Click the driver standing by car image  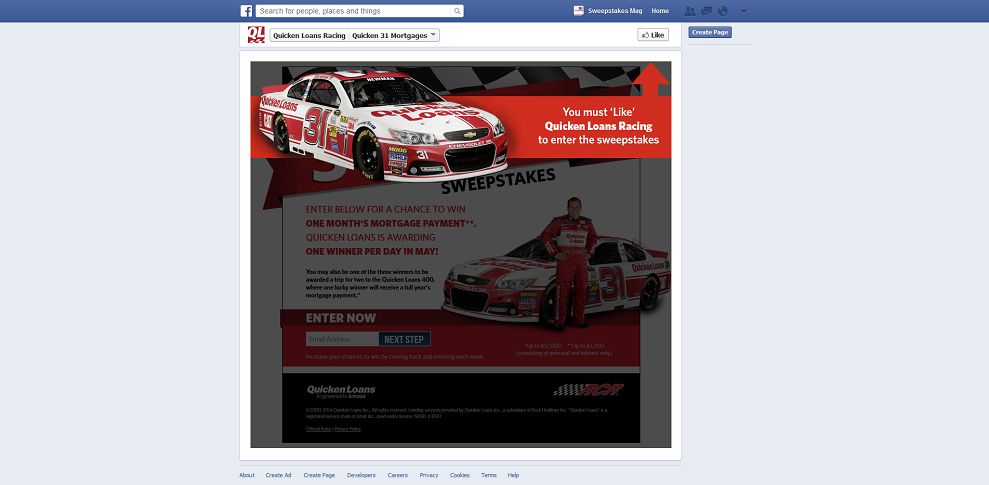coord(571,263)
